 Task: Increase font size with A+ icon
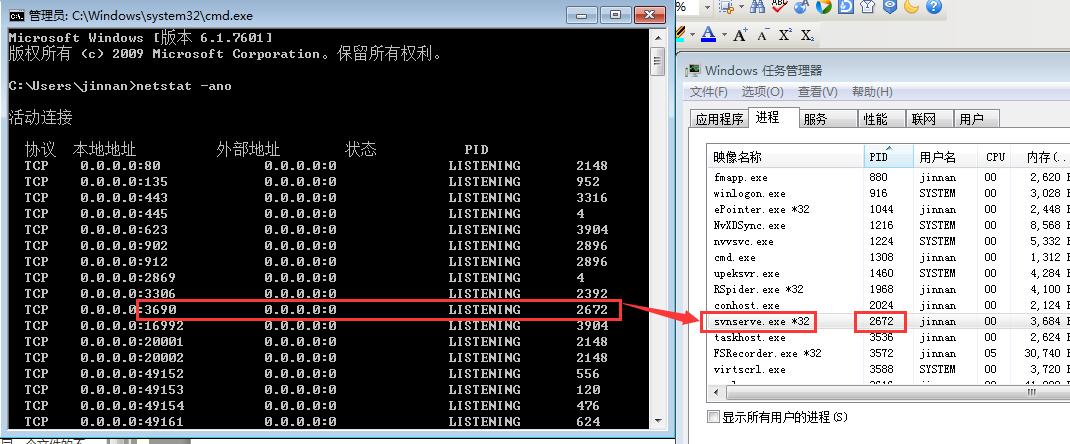point(740,35)
